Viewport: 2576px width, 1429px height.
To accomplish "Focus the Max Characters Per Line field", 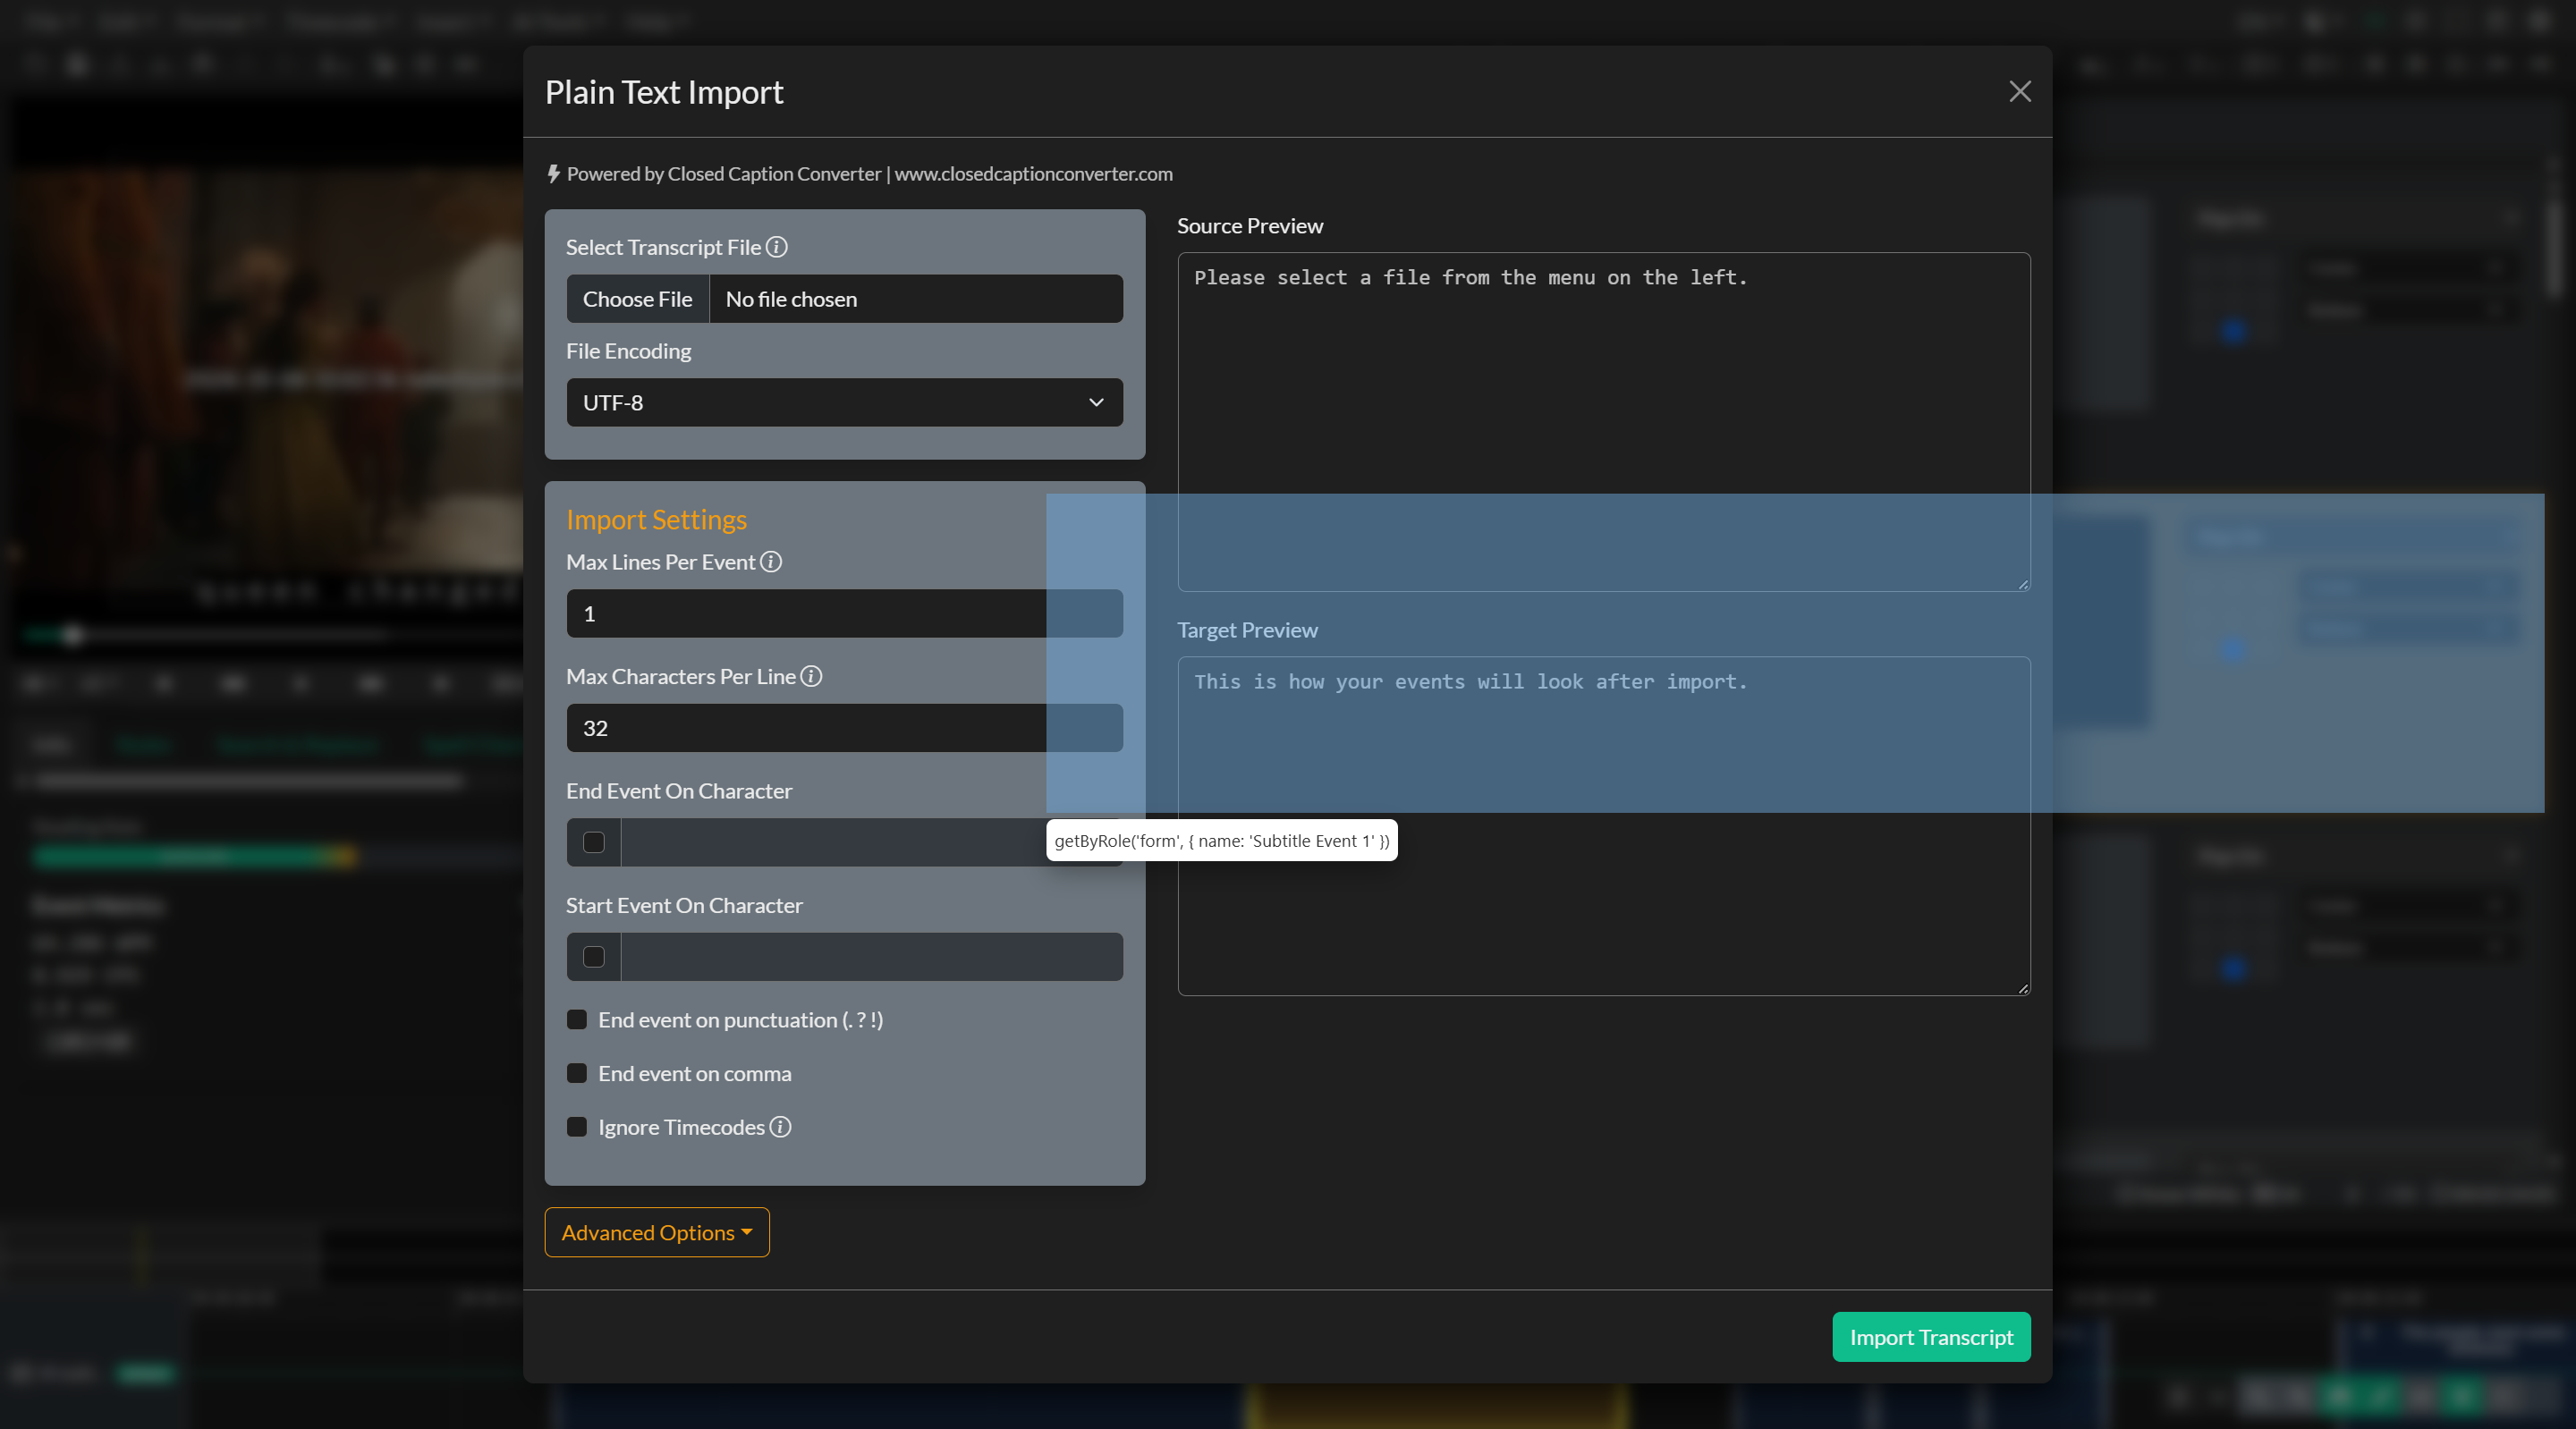I will pos(844,728).
